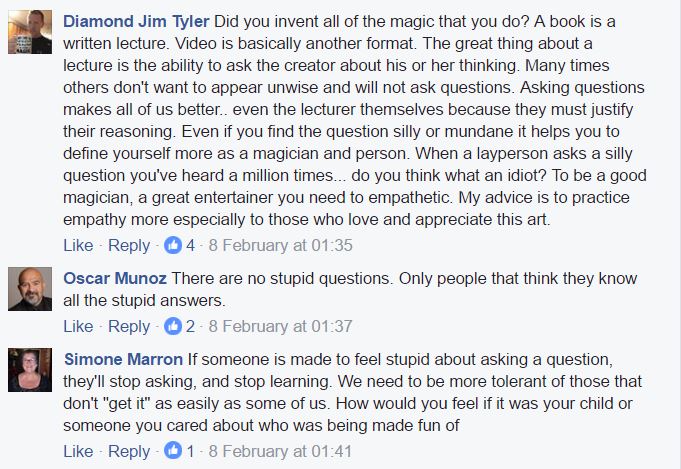Reply to Oscar Munoz's comment
Screen dimensions: 681x469
(x=128, y=326)
